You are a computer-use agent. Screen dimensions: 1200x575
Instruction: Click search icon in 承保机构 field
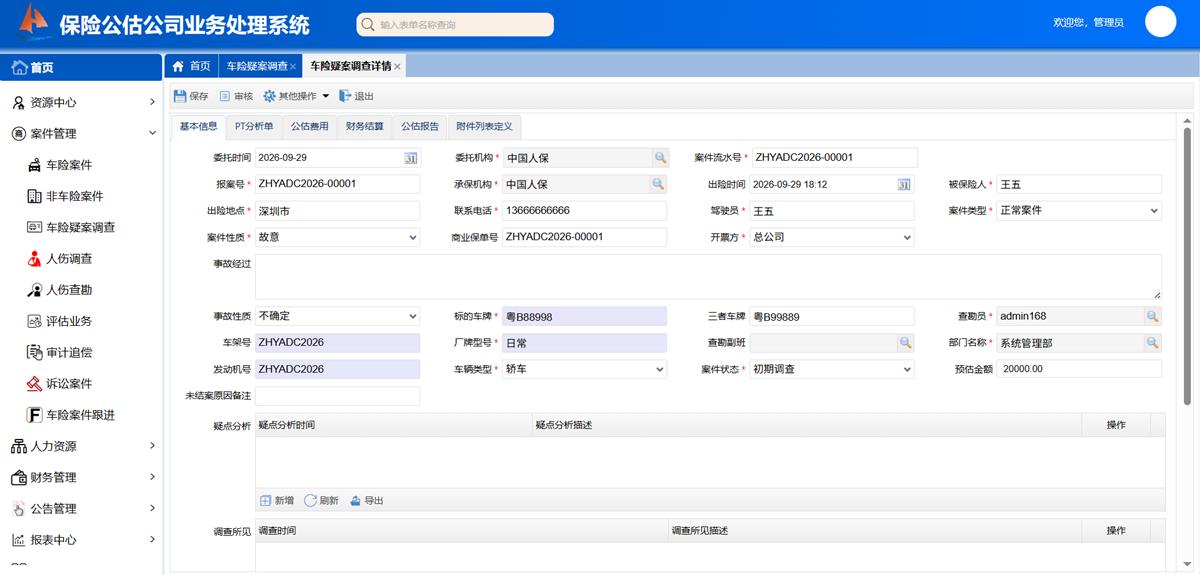[659, 185]
